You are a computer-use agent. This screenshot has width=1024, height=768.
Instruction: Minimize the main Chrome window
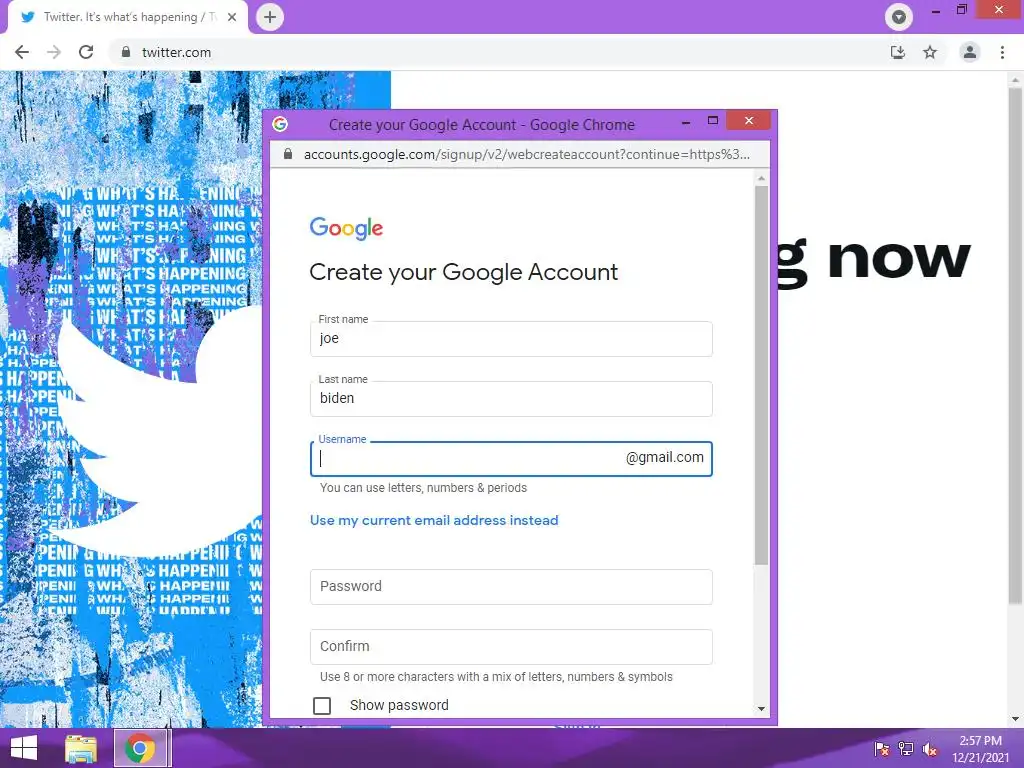pyautogui.click(x=935, y=10)
